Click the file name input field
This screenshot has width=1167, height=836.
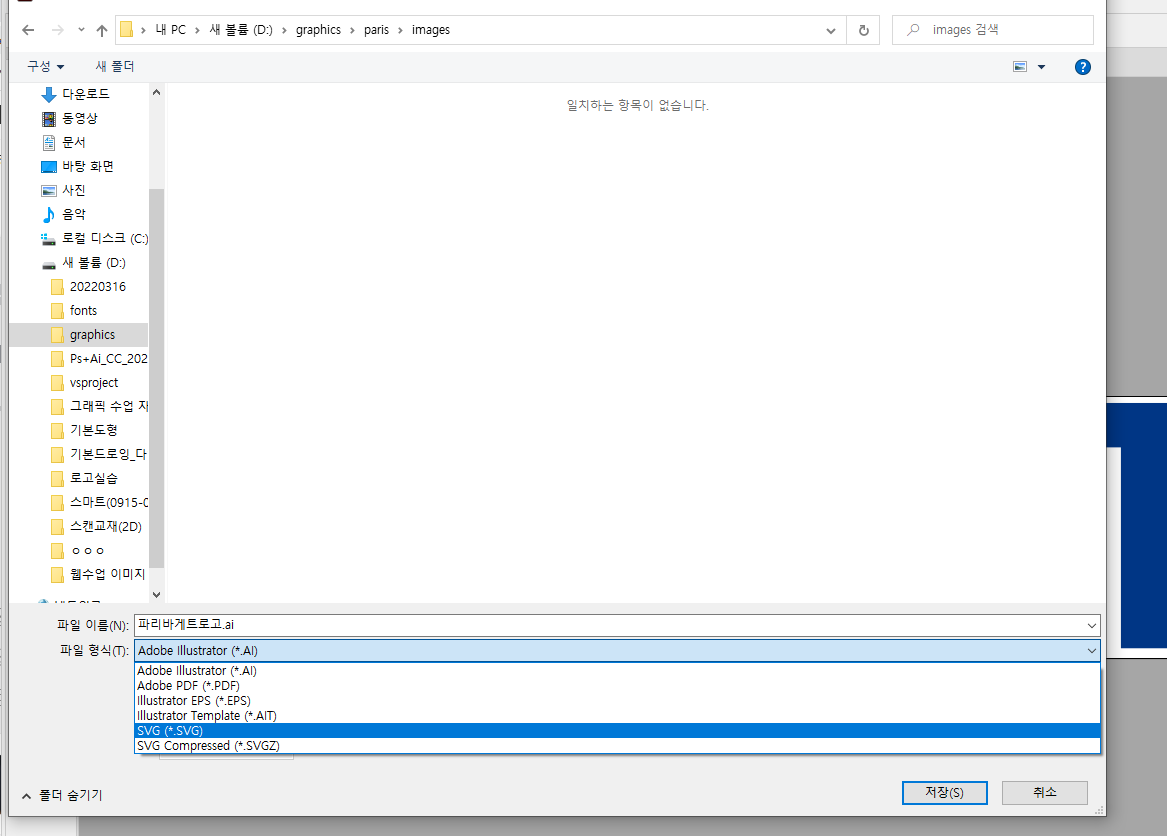[609, 625]
